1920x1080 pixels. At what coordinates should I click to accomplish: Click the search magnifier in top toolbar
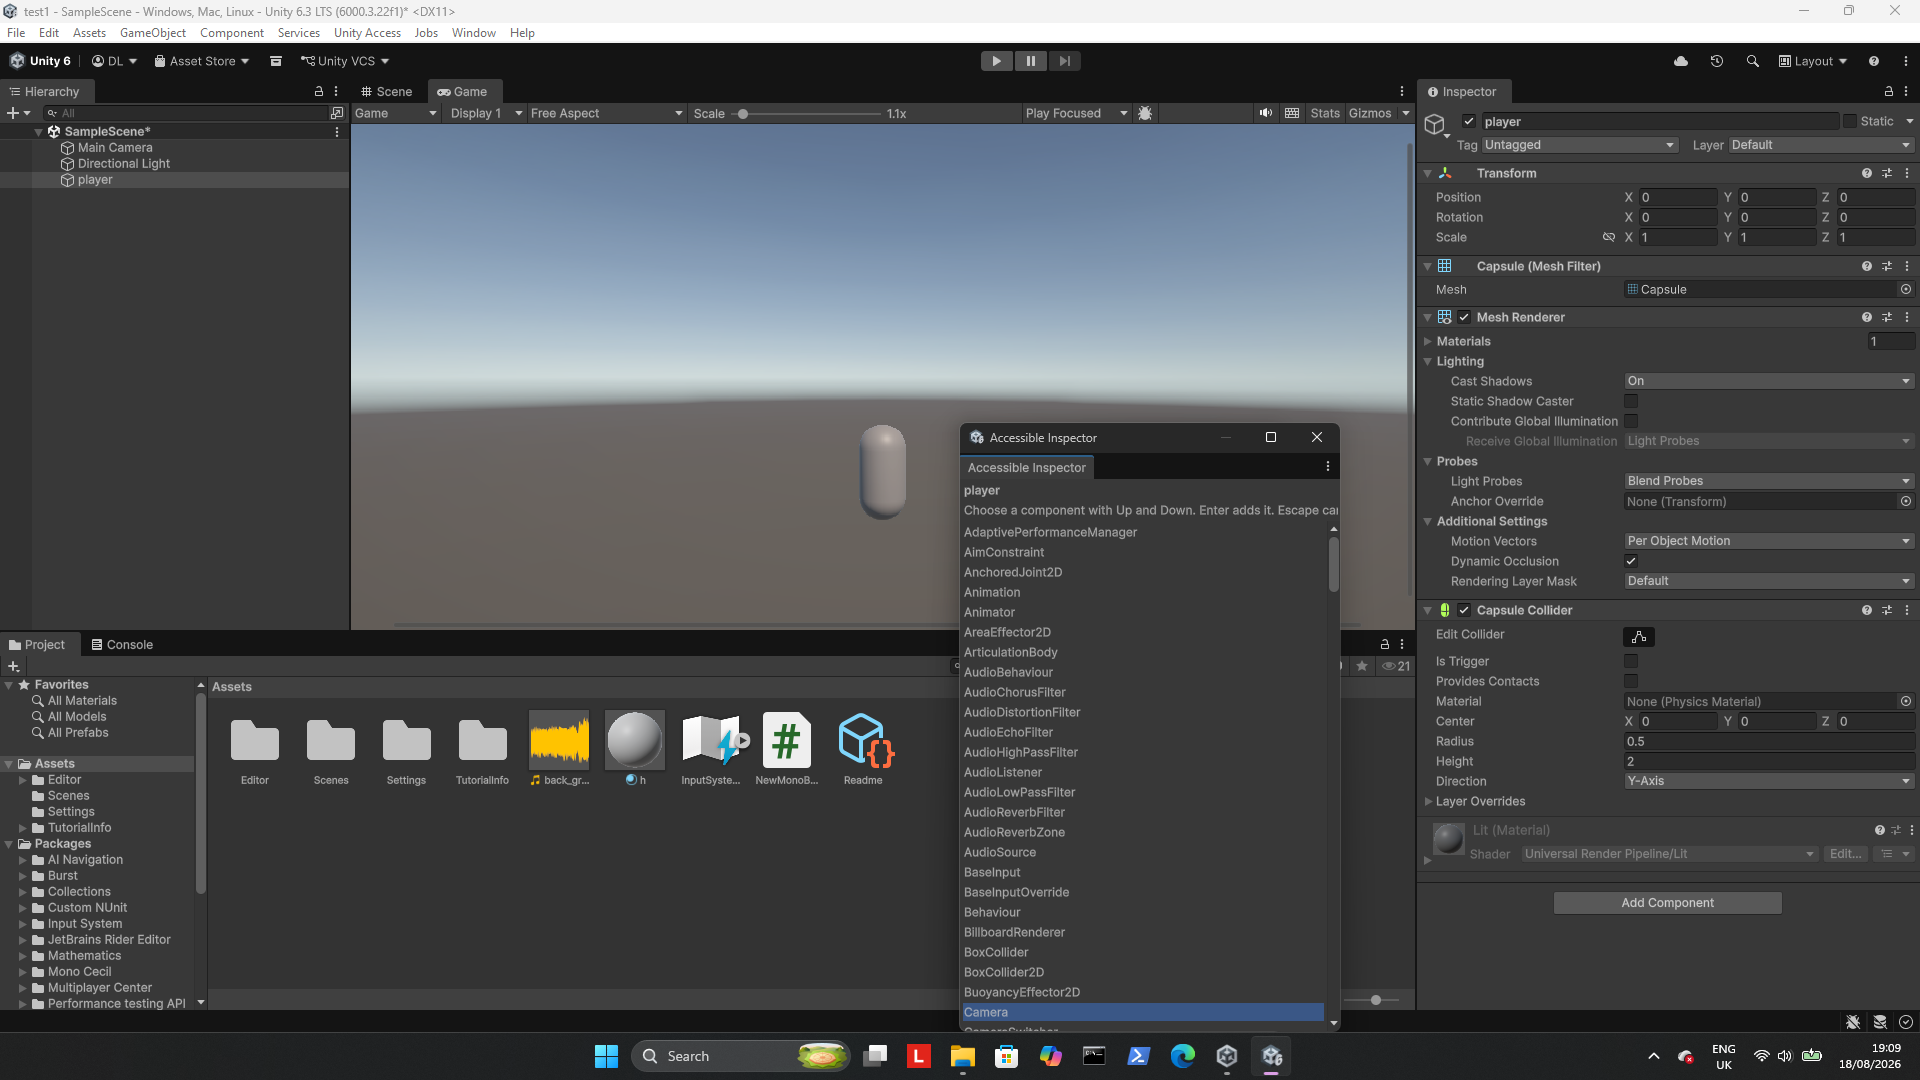point(1753,61)
